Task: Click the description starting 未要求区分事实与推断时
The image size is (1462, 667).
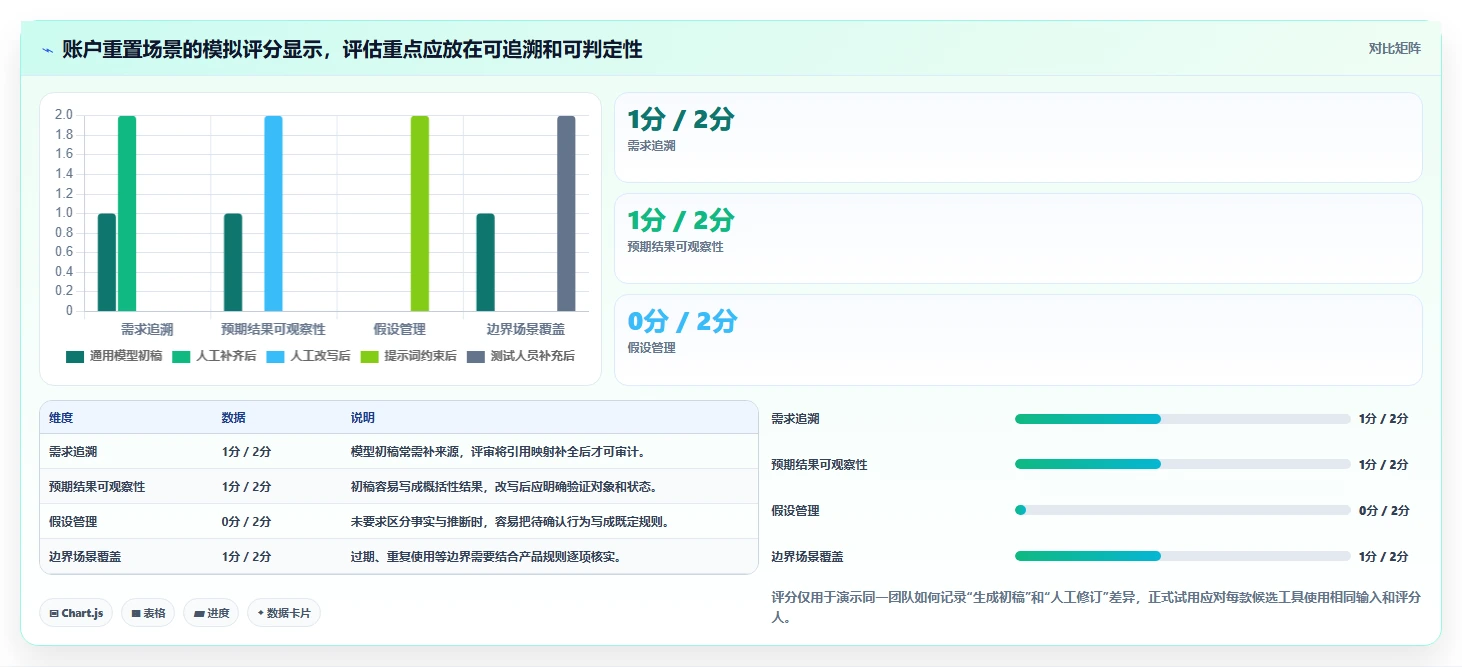Action: [x=510, y=522]
